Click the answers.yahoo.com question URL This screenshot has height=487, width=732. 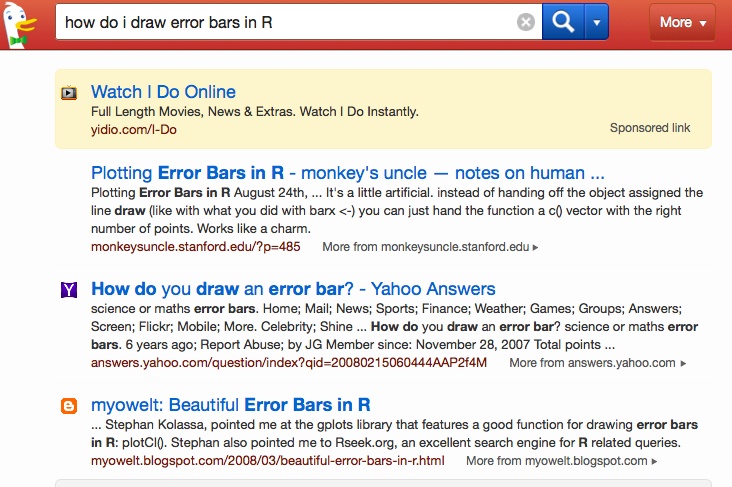289,363
